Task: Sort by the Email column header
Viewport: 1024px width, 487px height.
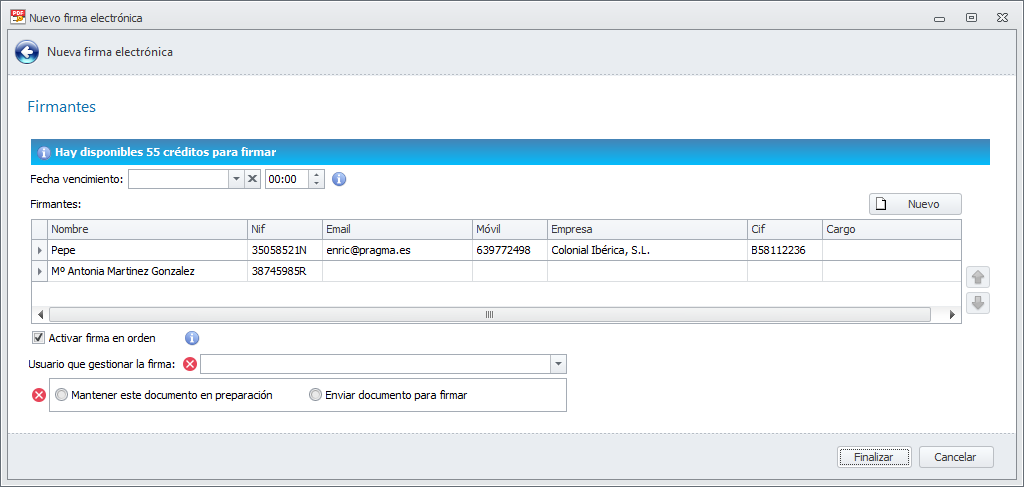Action: [398, 230]
